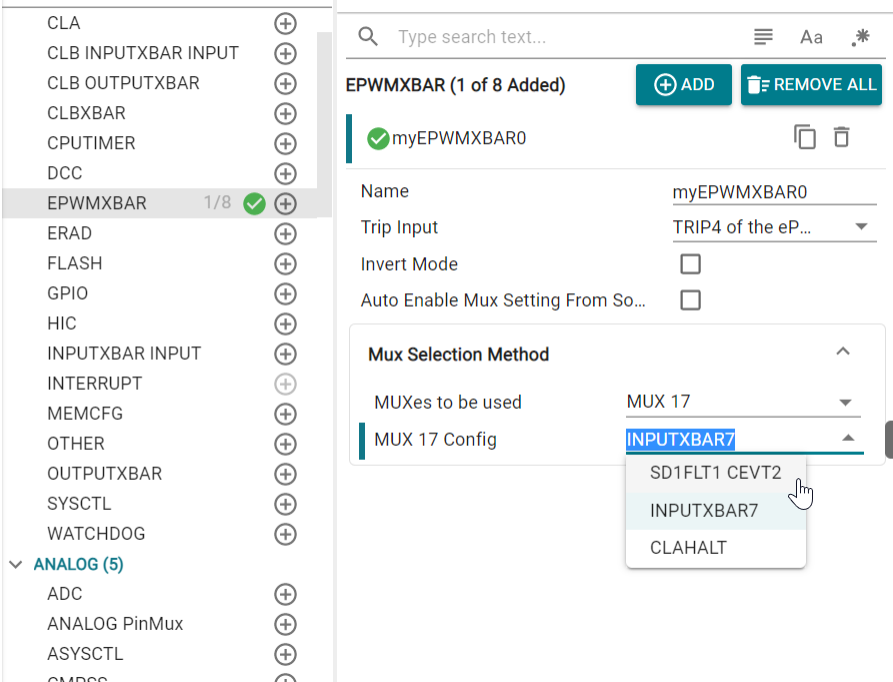Click the wildcard asterisk search icon
Viewport: 893px width, 682px height.
tap(860, 36)
